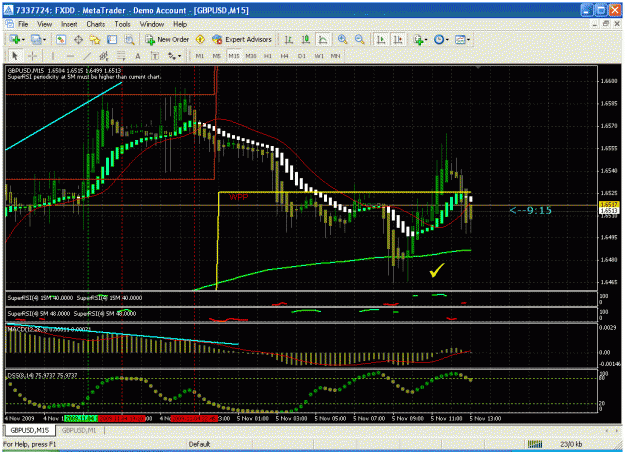Expand the Templates dropdown arrow
This screenshot has height=452, width=625.
point(468,40)
